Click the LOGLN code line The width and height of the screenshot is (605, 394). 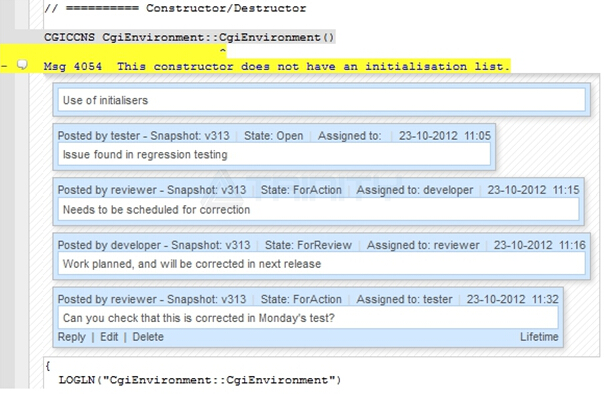click(200, 380)
